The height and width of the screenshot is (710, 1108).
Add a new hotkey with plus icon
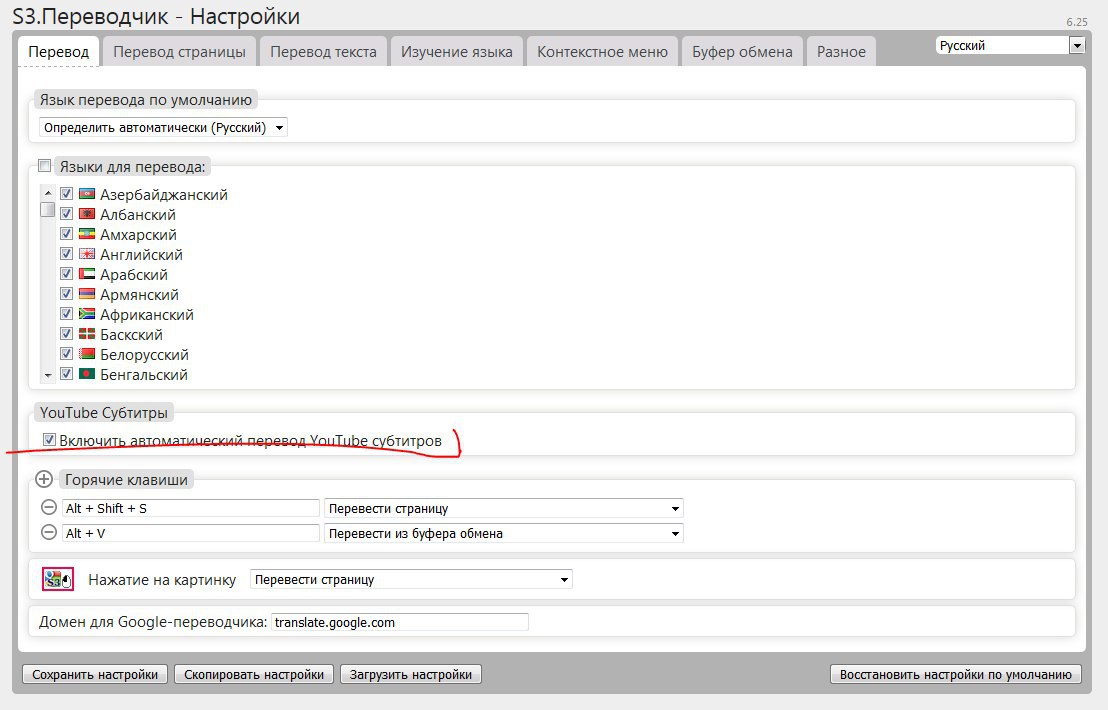point(44,479)
